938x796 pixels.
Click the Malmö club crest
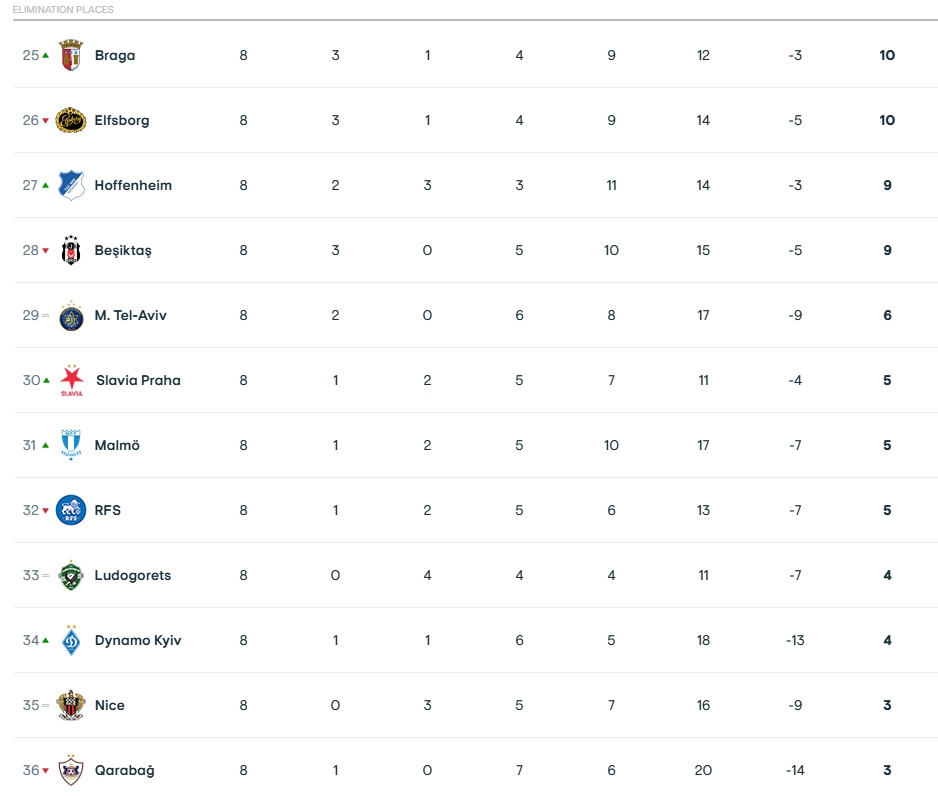(71, 445)
